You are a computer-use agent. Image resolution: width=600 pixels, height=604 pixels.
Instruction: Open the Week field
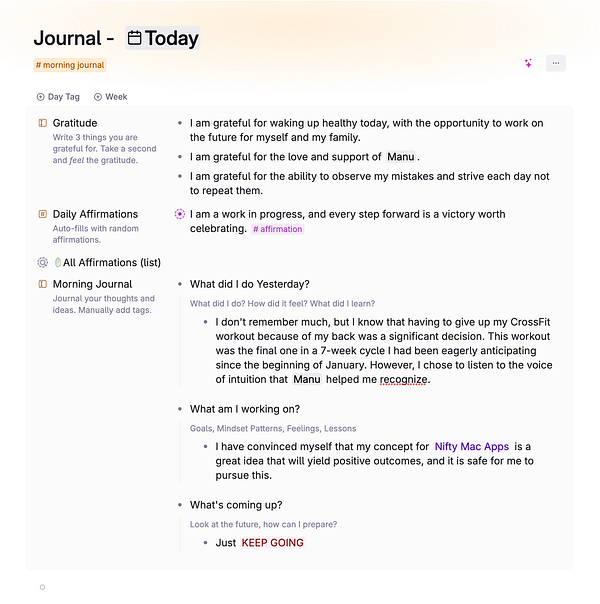[x=111, y=97]
